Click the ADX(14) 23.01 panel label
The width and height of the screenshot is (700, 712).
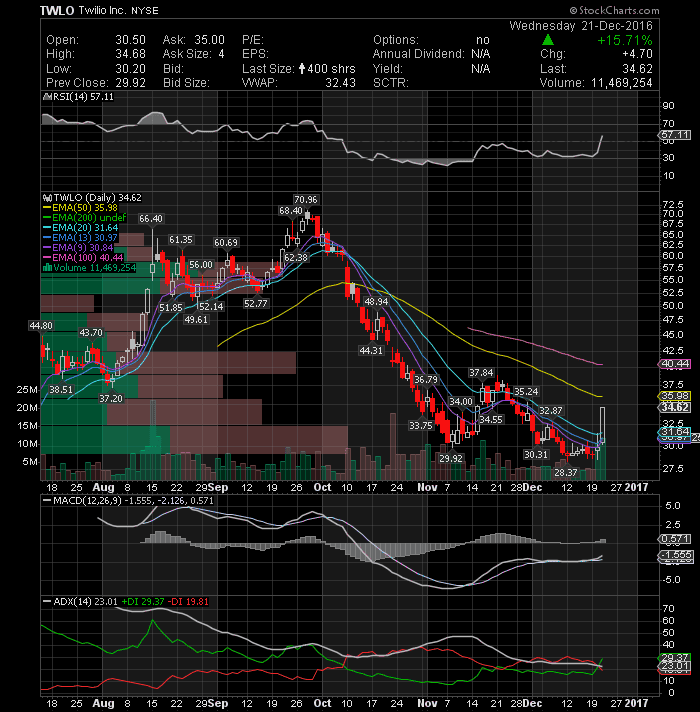coord(80,602)
